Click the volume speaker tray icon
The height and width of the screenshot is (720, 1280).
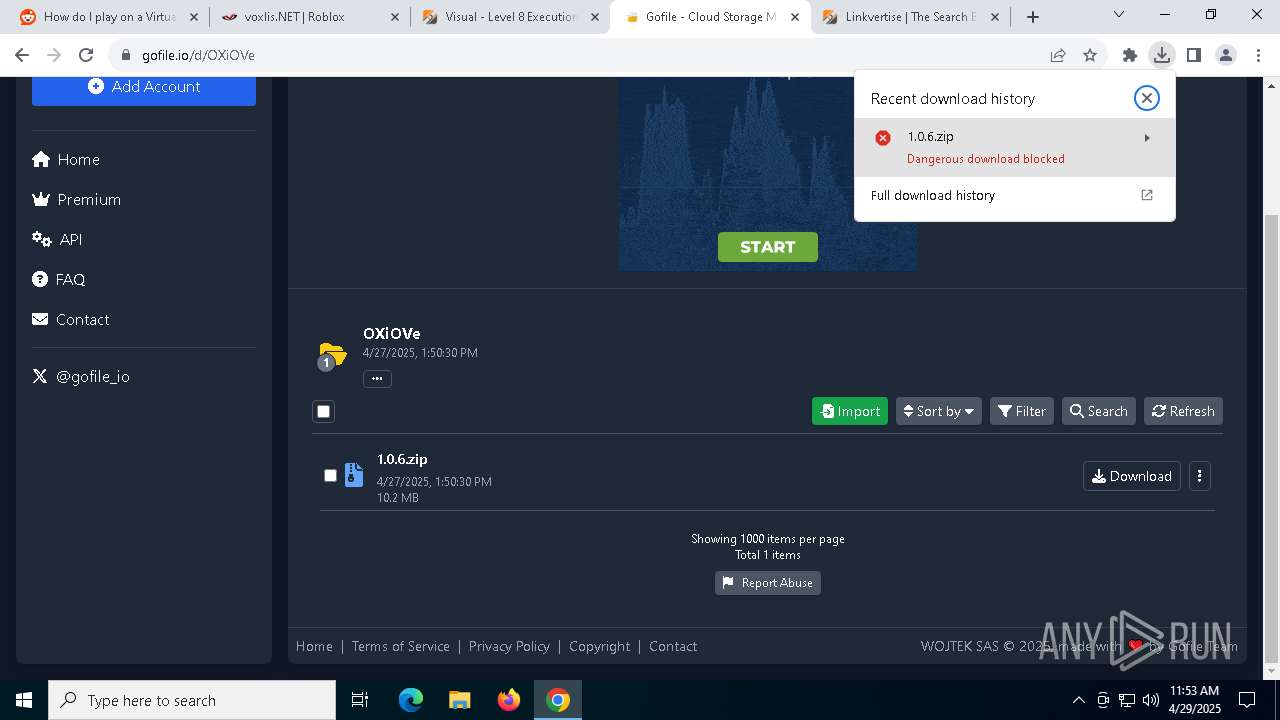click(x=1151, y=700)
